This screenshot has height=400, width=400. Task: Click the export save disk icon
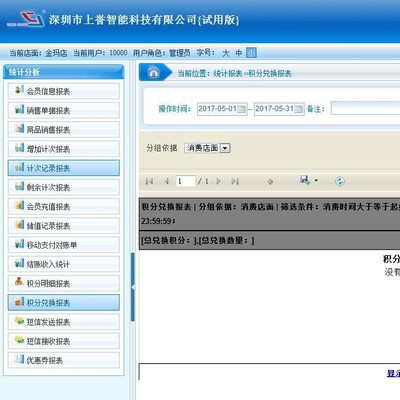(x=305, y=180)
